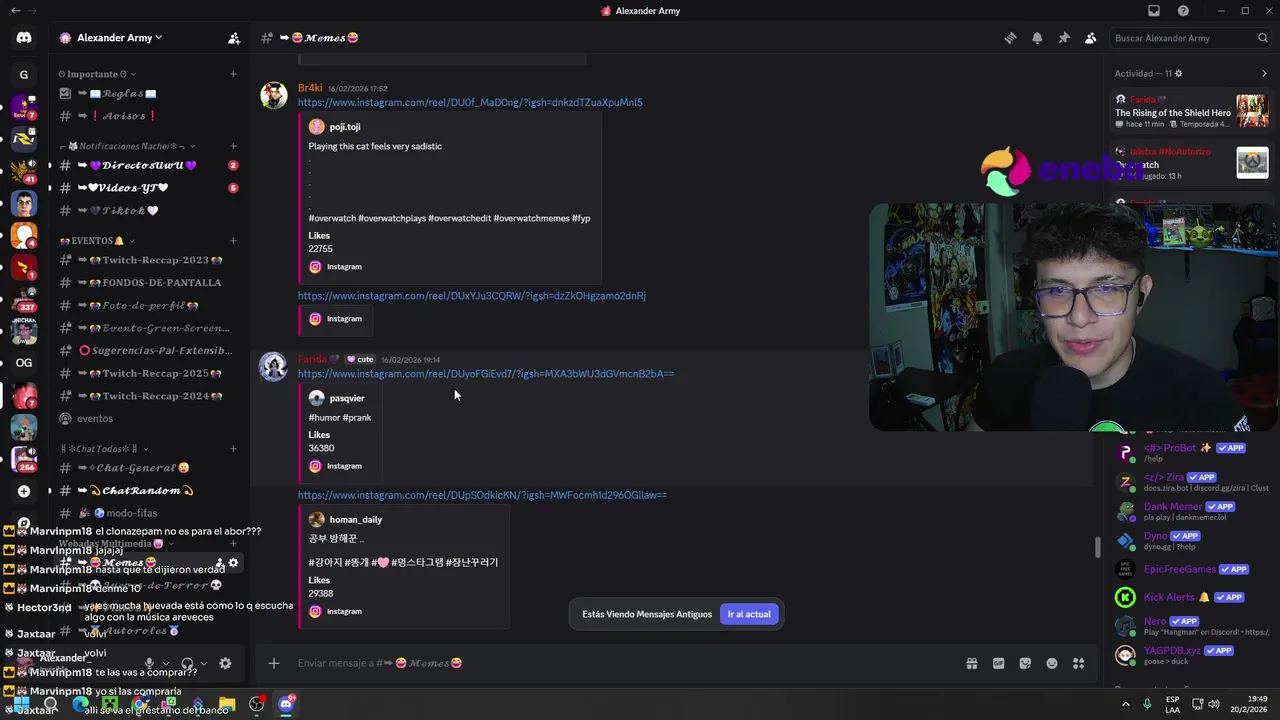Open the threads icon in channel header
Viewport: 1280px width, 720px height.
[x=1010, y=38]
